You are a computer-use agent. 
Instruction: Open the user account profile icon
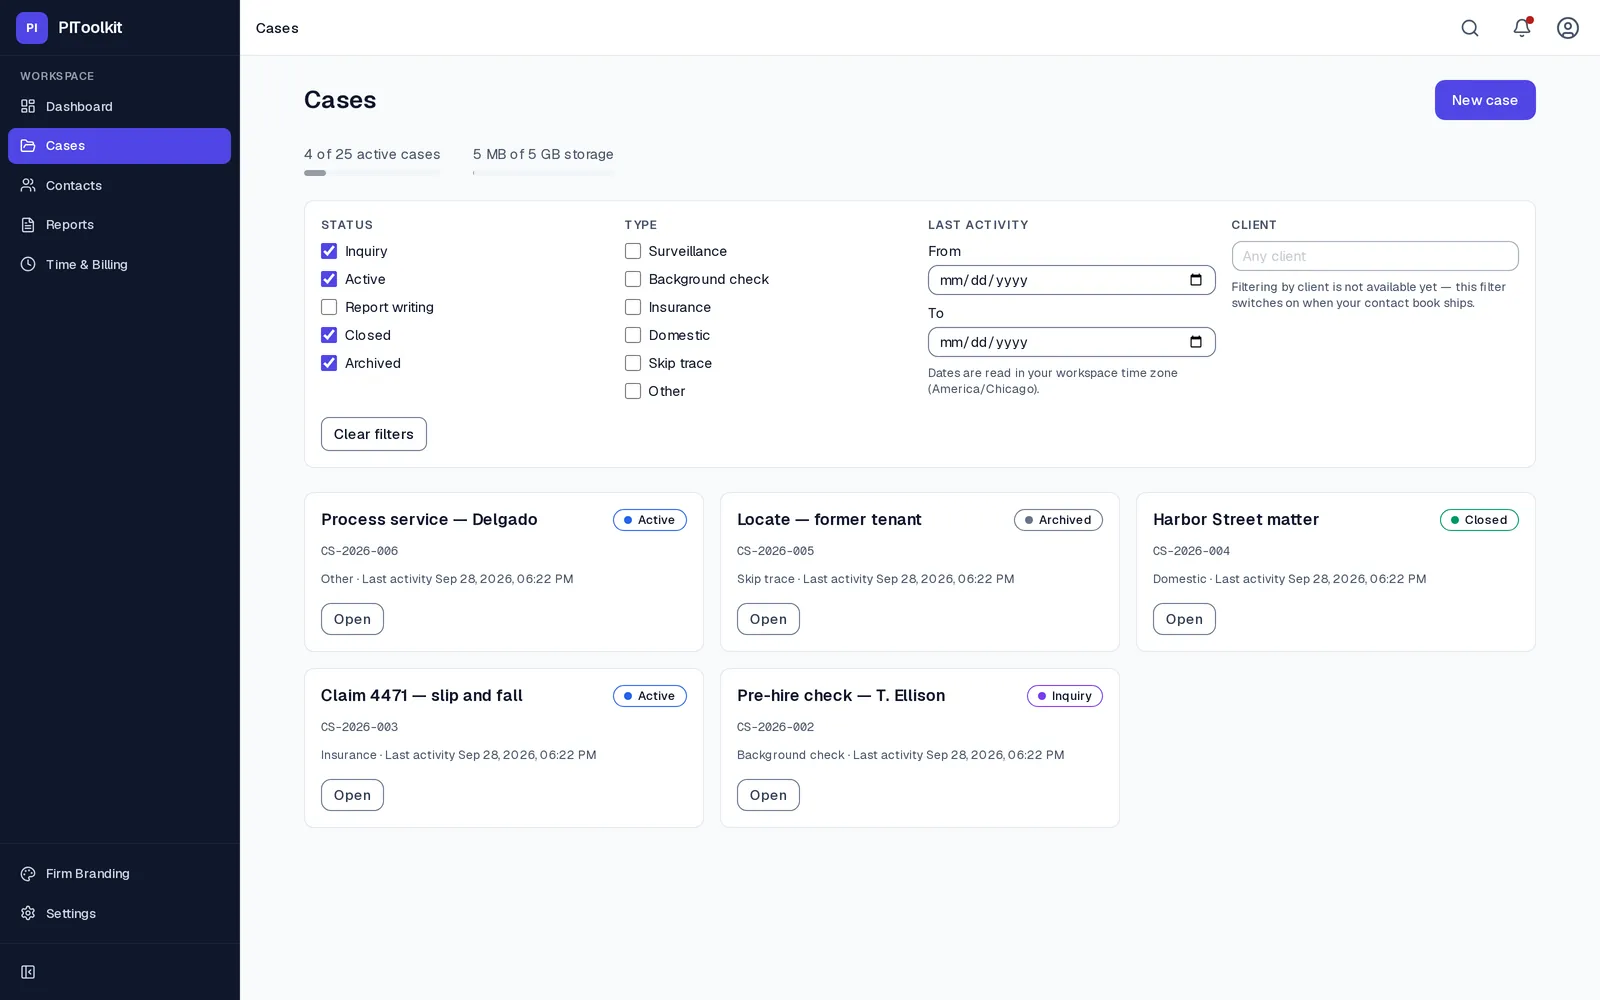click(x=1568, y=28)
